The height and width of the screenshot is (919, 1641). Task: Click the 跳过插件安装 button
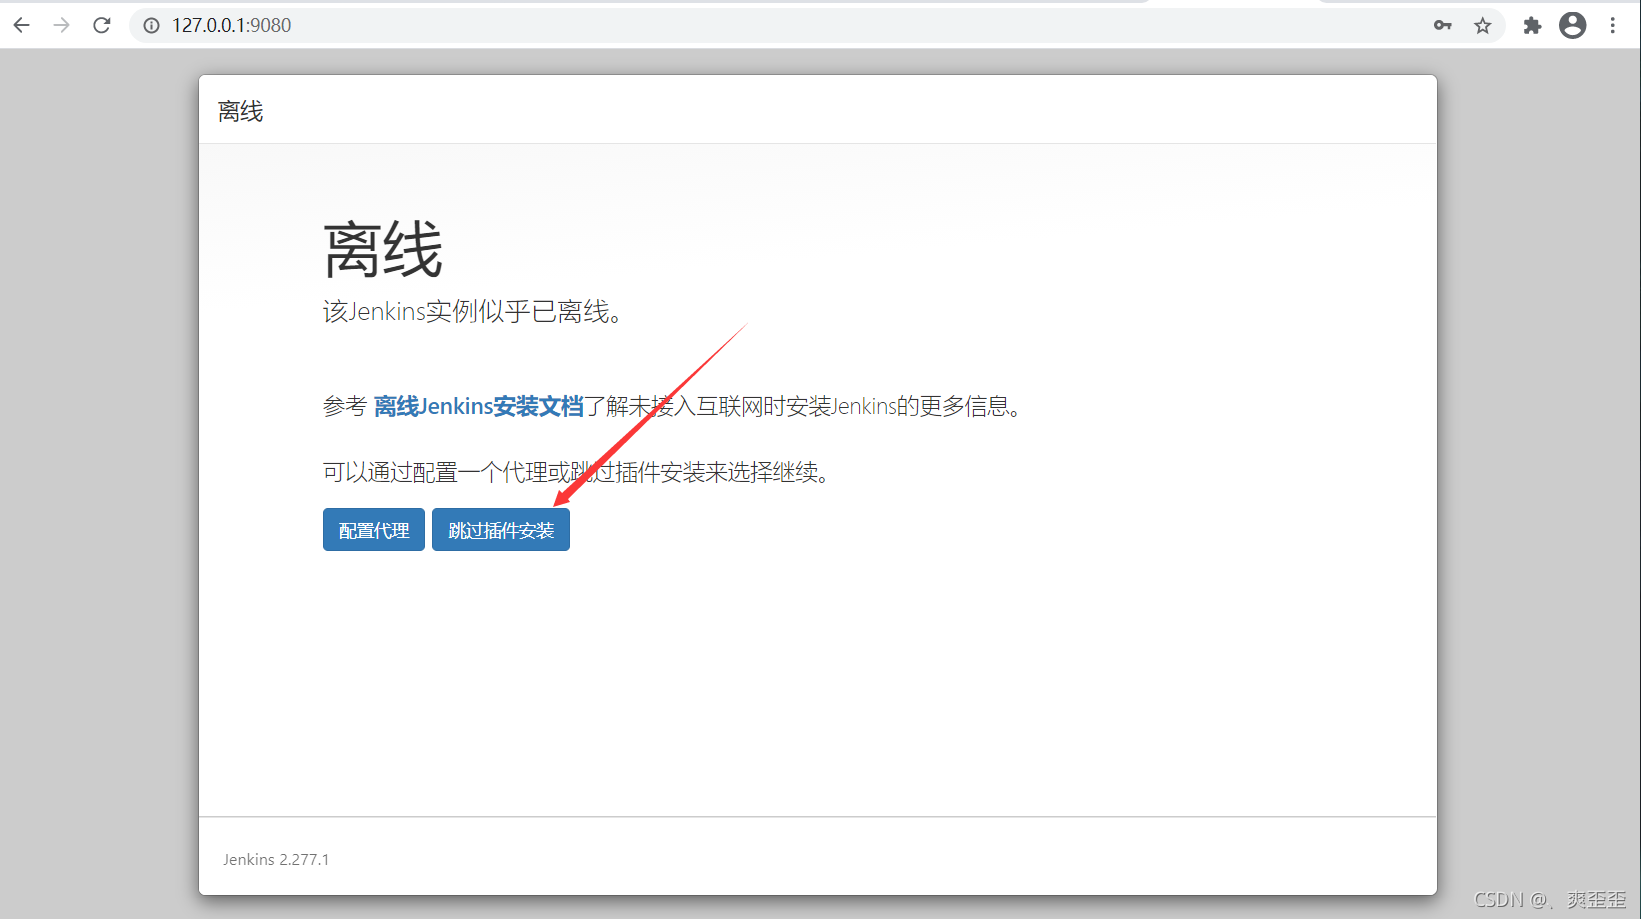point(501,530)
